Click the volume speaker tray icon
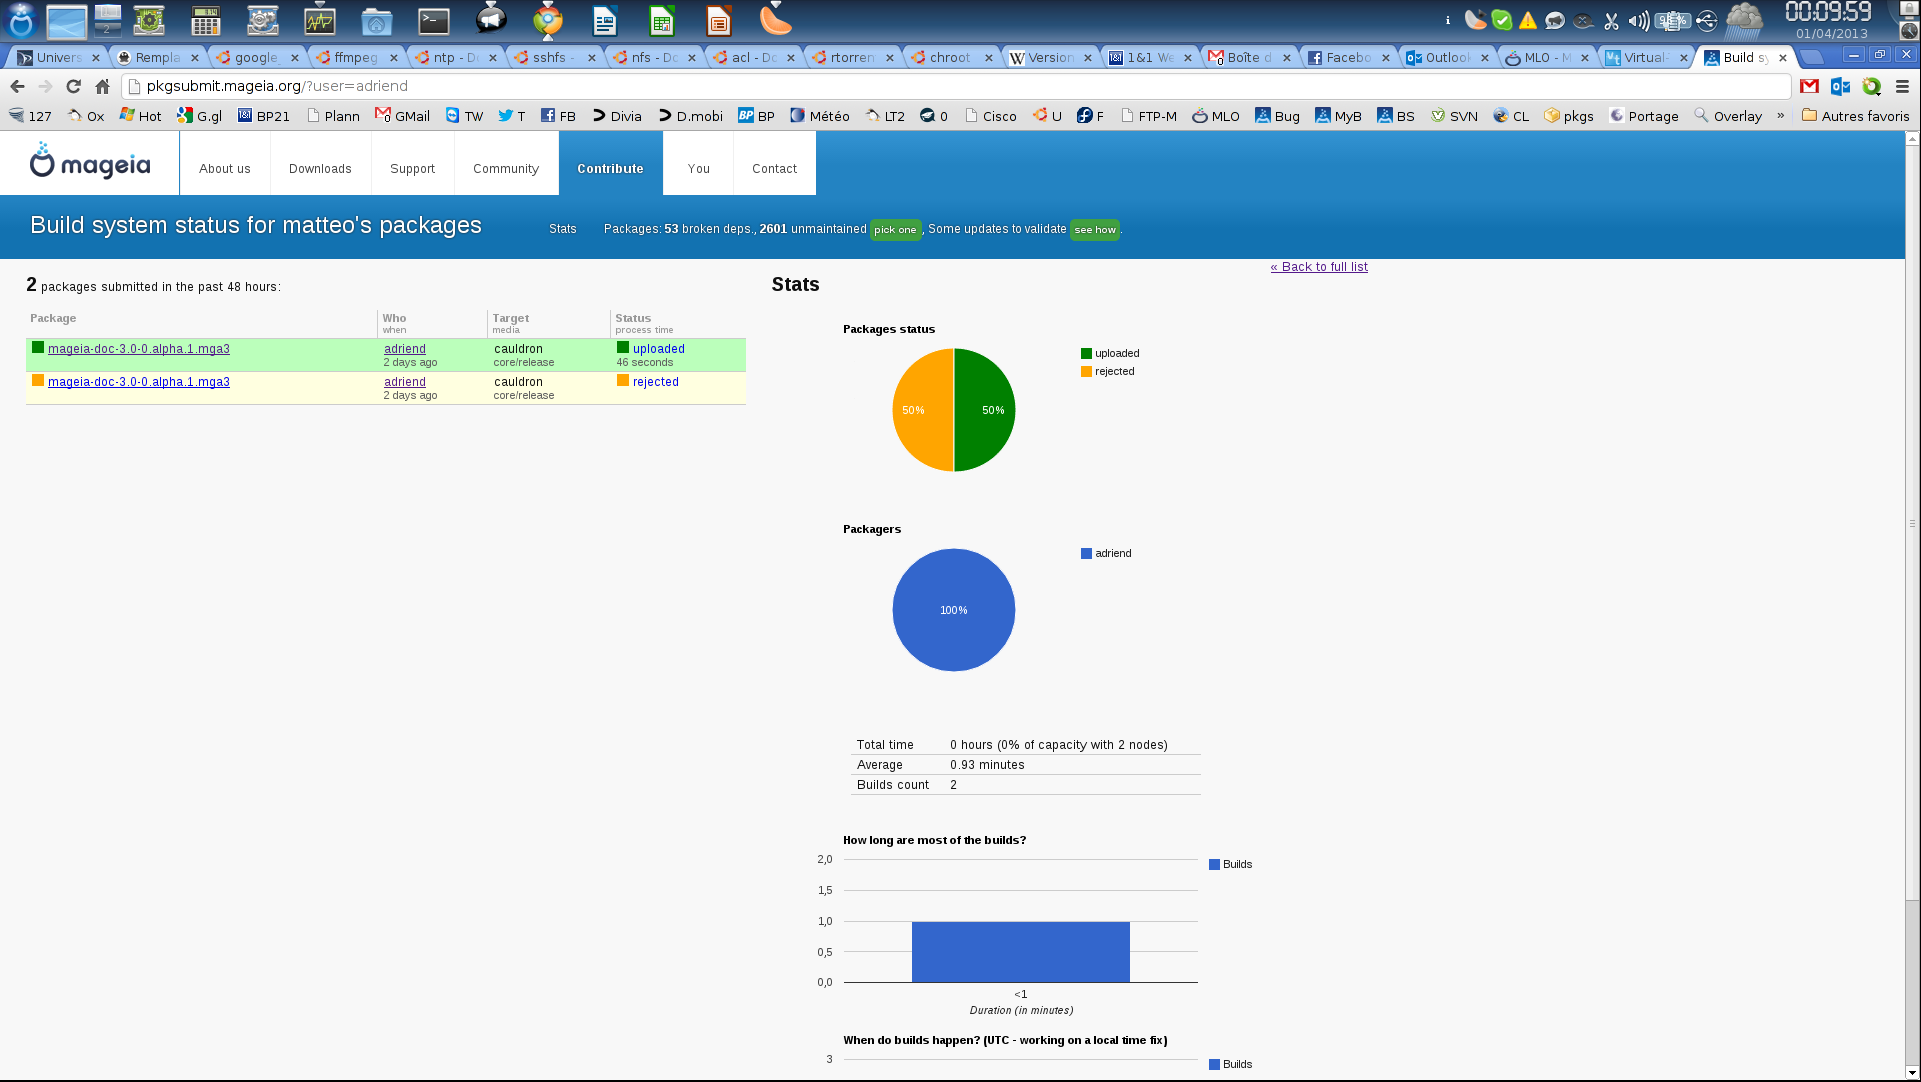 (1638, 20)
